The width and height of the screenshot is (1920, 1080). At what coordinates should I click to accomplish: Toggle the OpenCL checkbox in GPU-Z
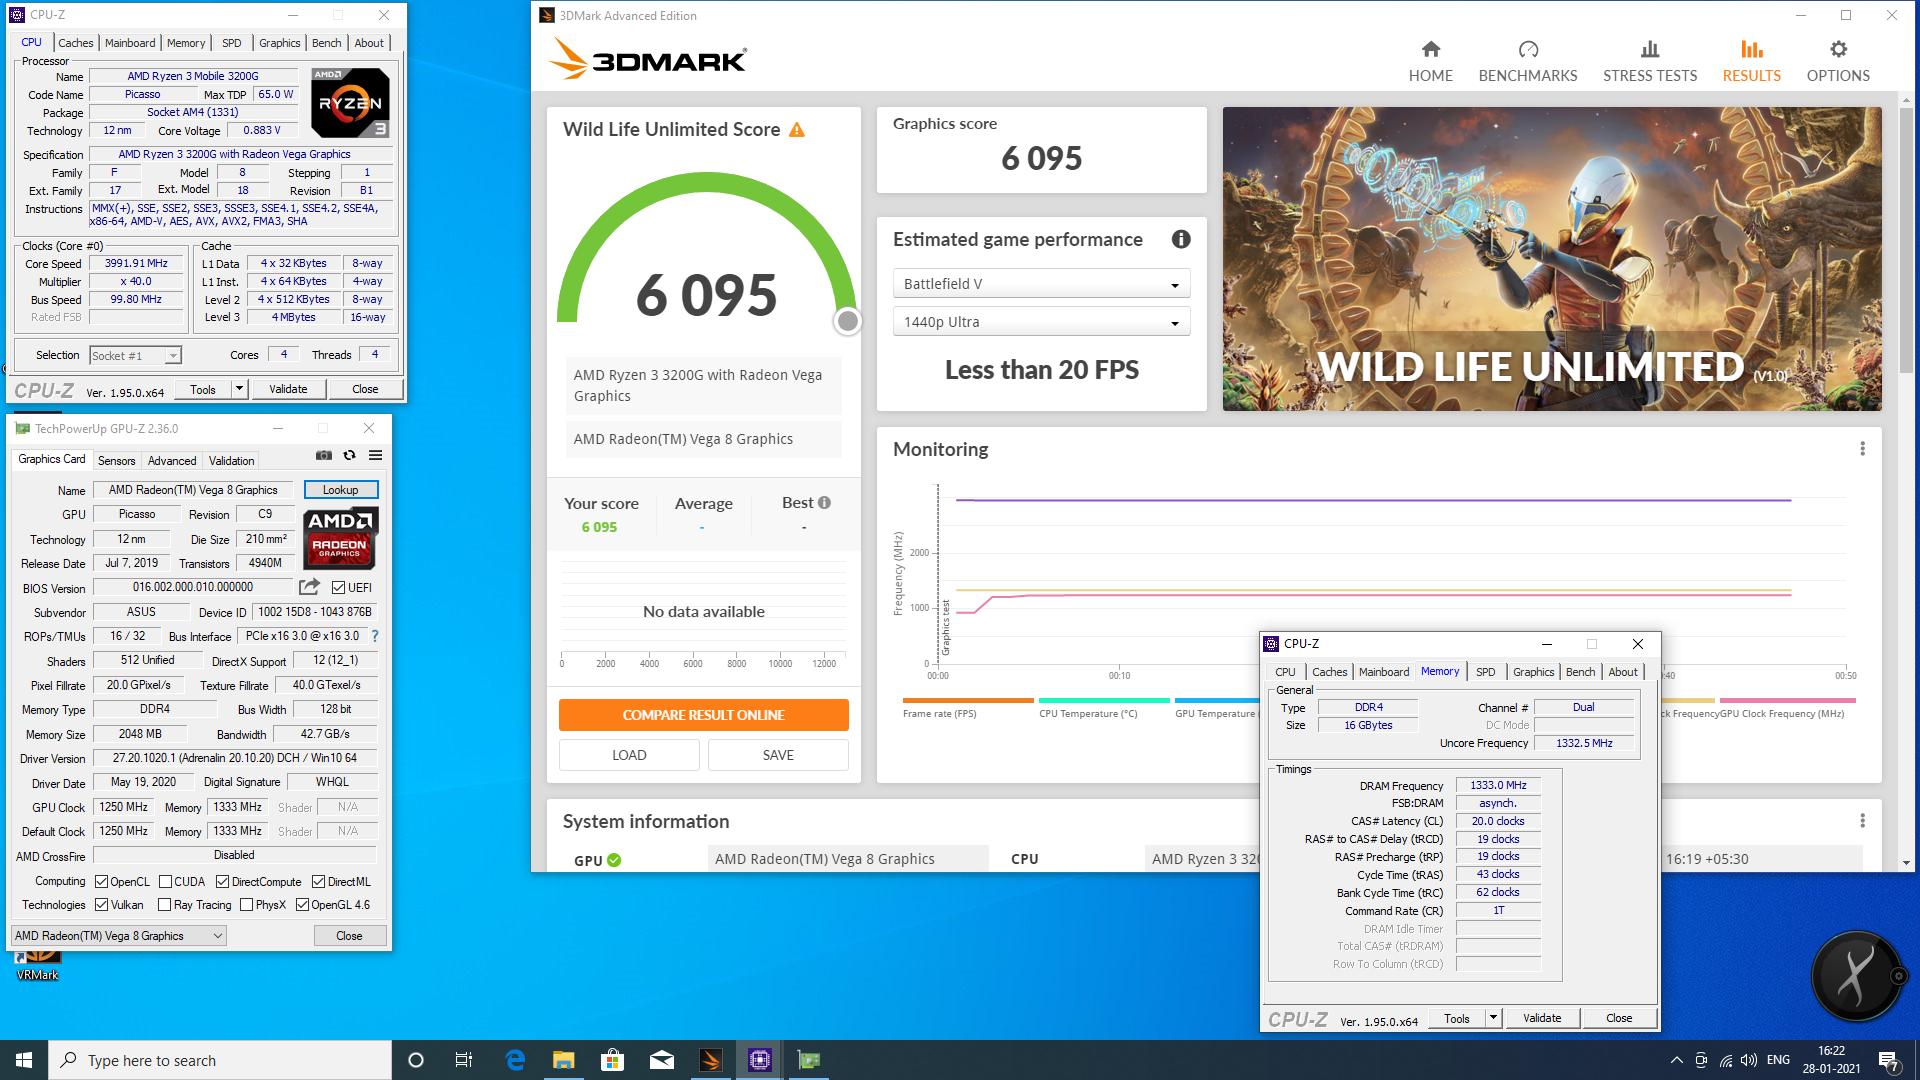click(x=101, y=882)
